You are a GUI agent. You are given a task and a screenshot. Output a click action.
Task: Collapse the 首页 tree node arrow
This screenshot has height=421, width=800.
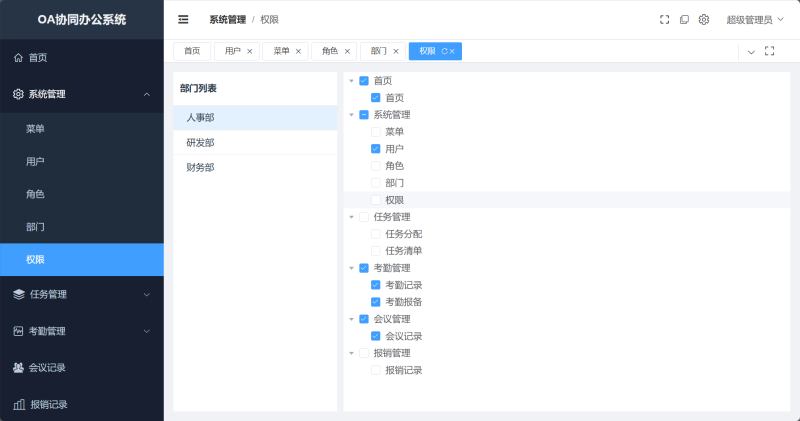[x=352, y=81]
